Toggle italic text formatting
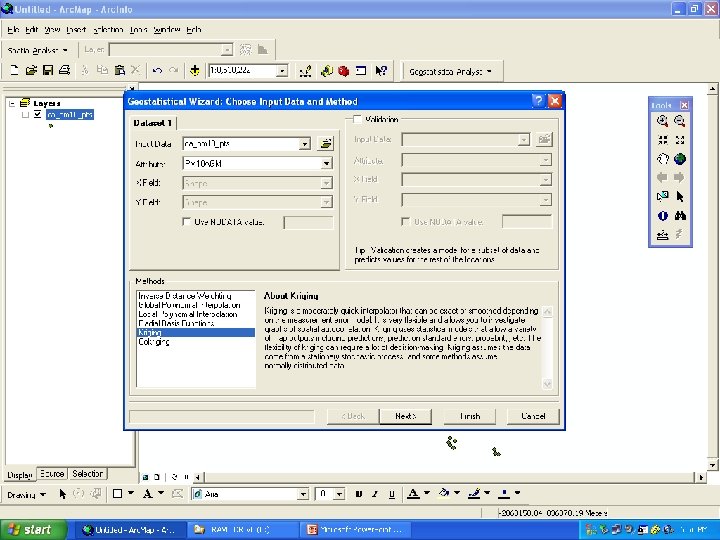This screenshot has width=720, height=540. click(375, 494)
